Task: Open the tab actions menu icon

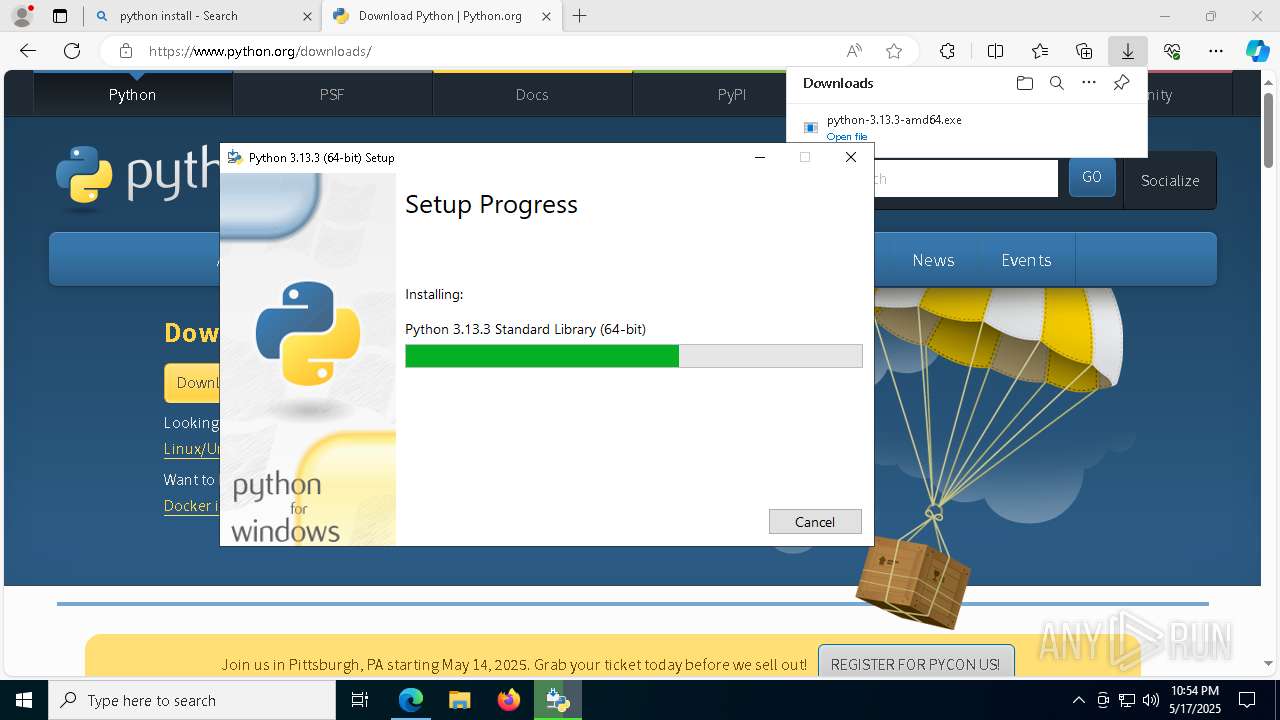Action: 60,16
